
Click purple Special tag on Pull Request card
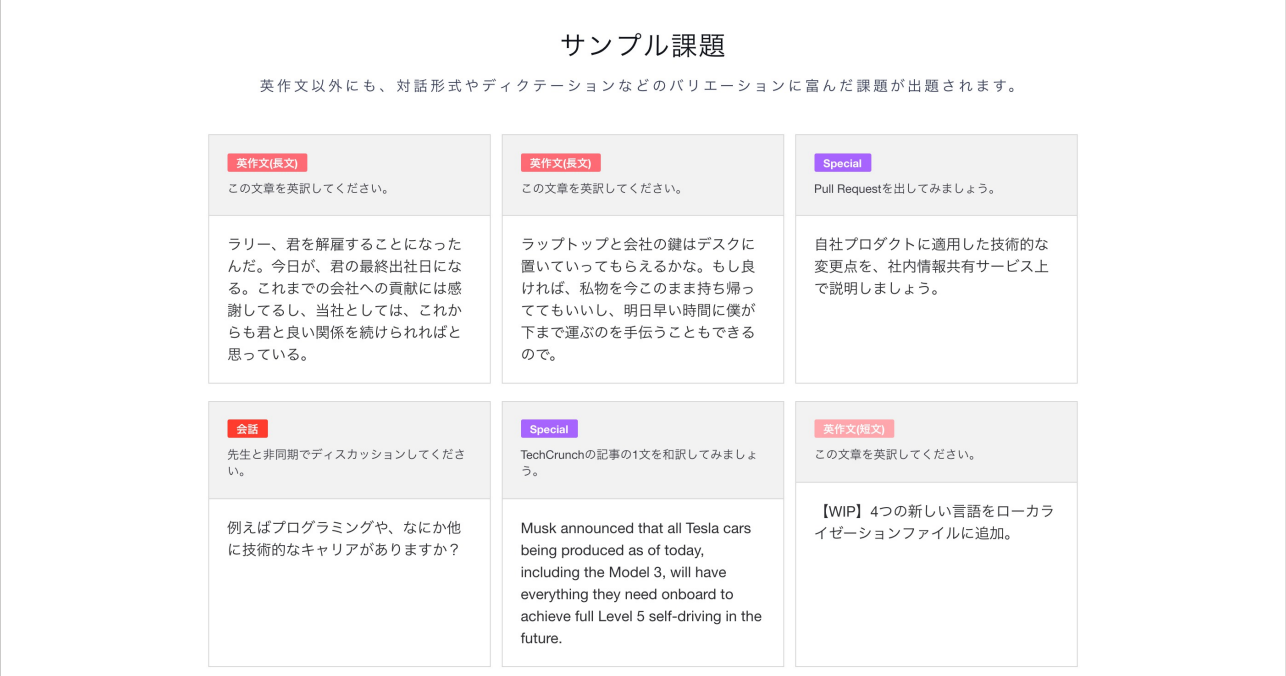coord(842,163)
